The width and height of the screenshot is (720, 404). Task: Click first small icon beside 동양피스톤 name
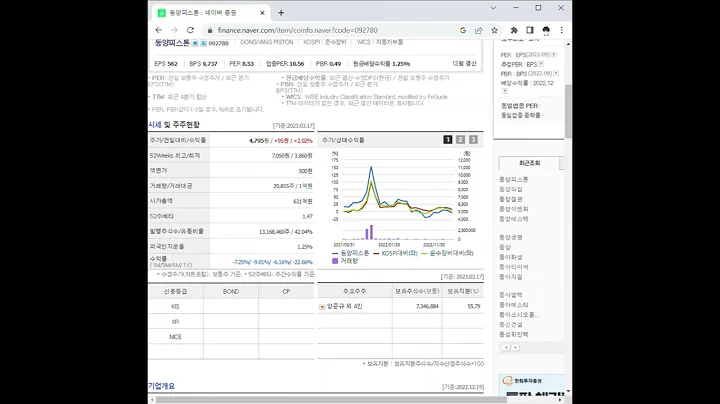click(x=195, y=43)
